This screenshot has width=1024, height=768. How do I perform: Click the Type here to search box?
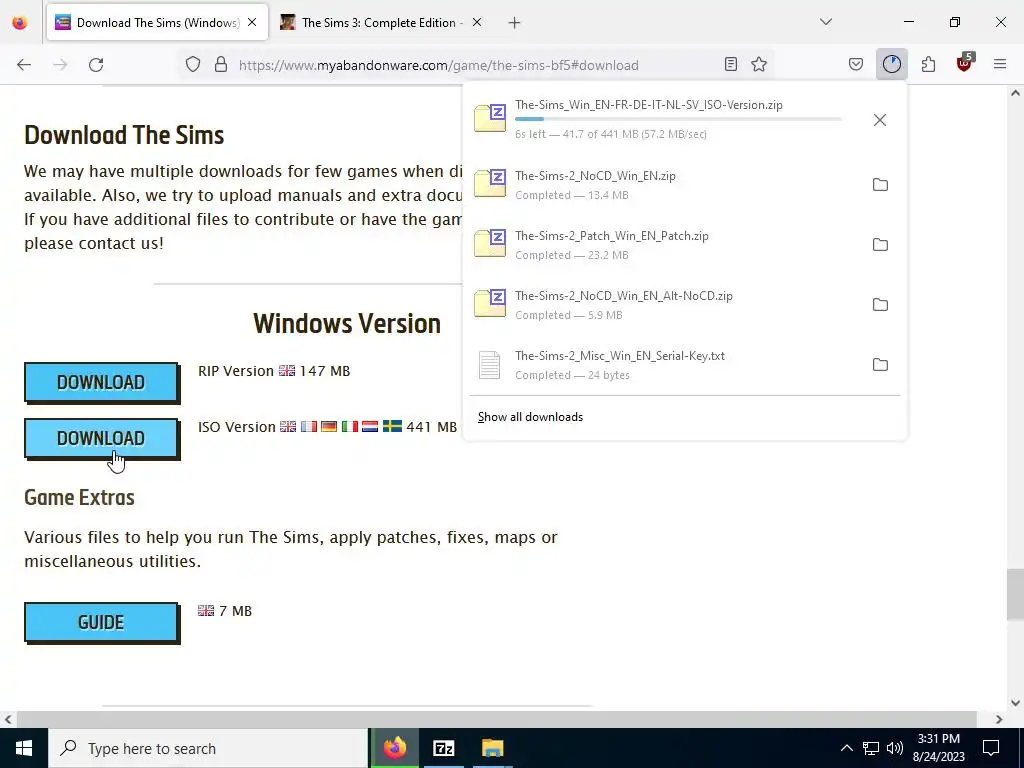pyautogui.click(x=208, y=748)
